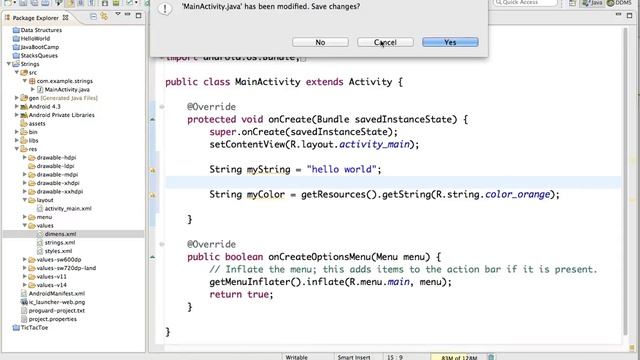Image resolution: width=640 pixels, height=360 pixels.
Task: Select the JavaBootCamp project
Action: 40,47
